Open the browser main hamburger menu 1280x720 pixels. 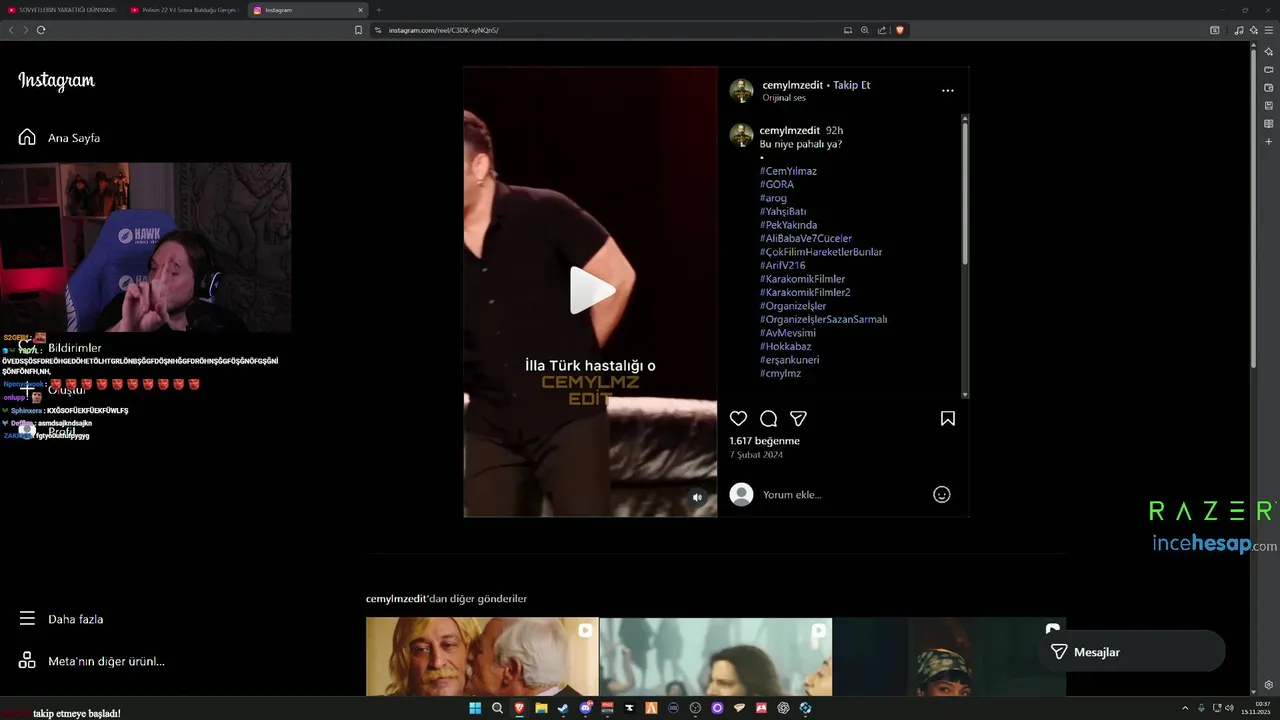point(1269,30)
